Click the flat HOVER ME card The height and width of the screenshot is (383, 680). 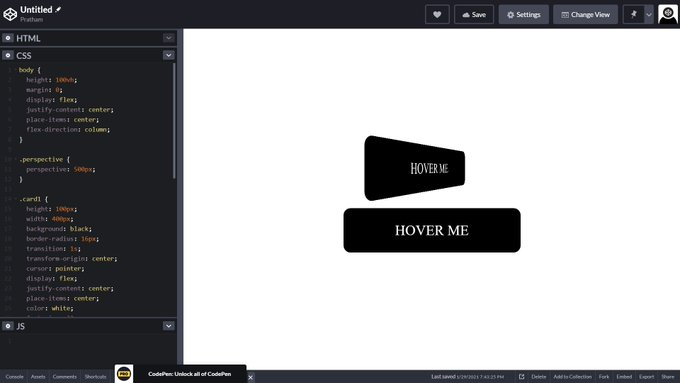tap(432, 230)
